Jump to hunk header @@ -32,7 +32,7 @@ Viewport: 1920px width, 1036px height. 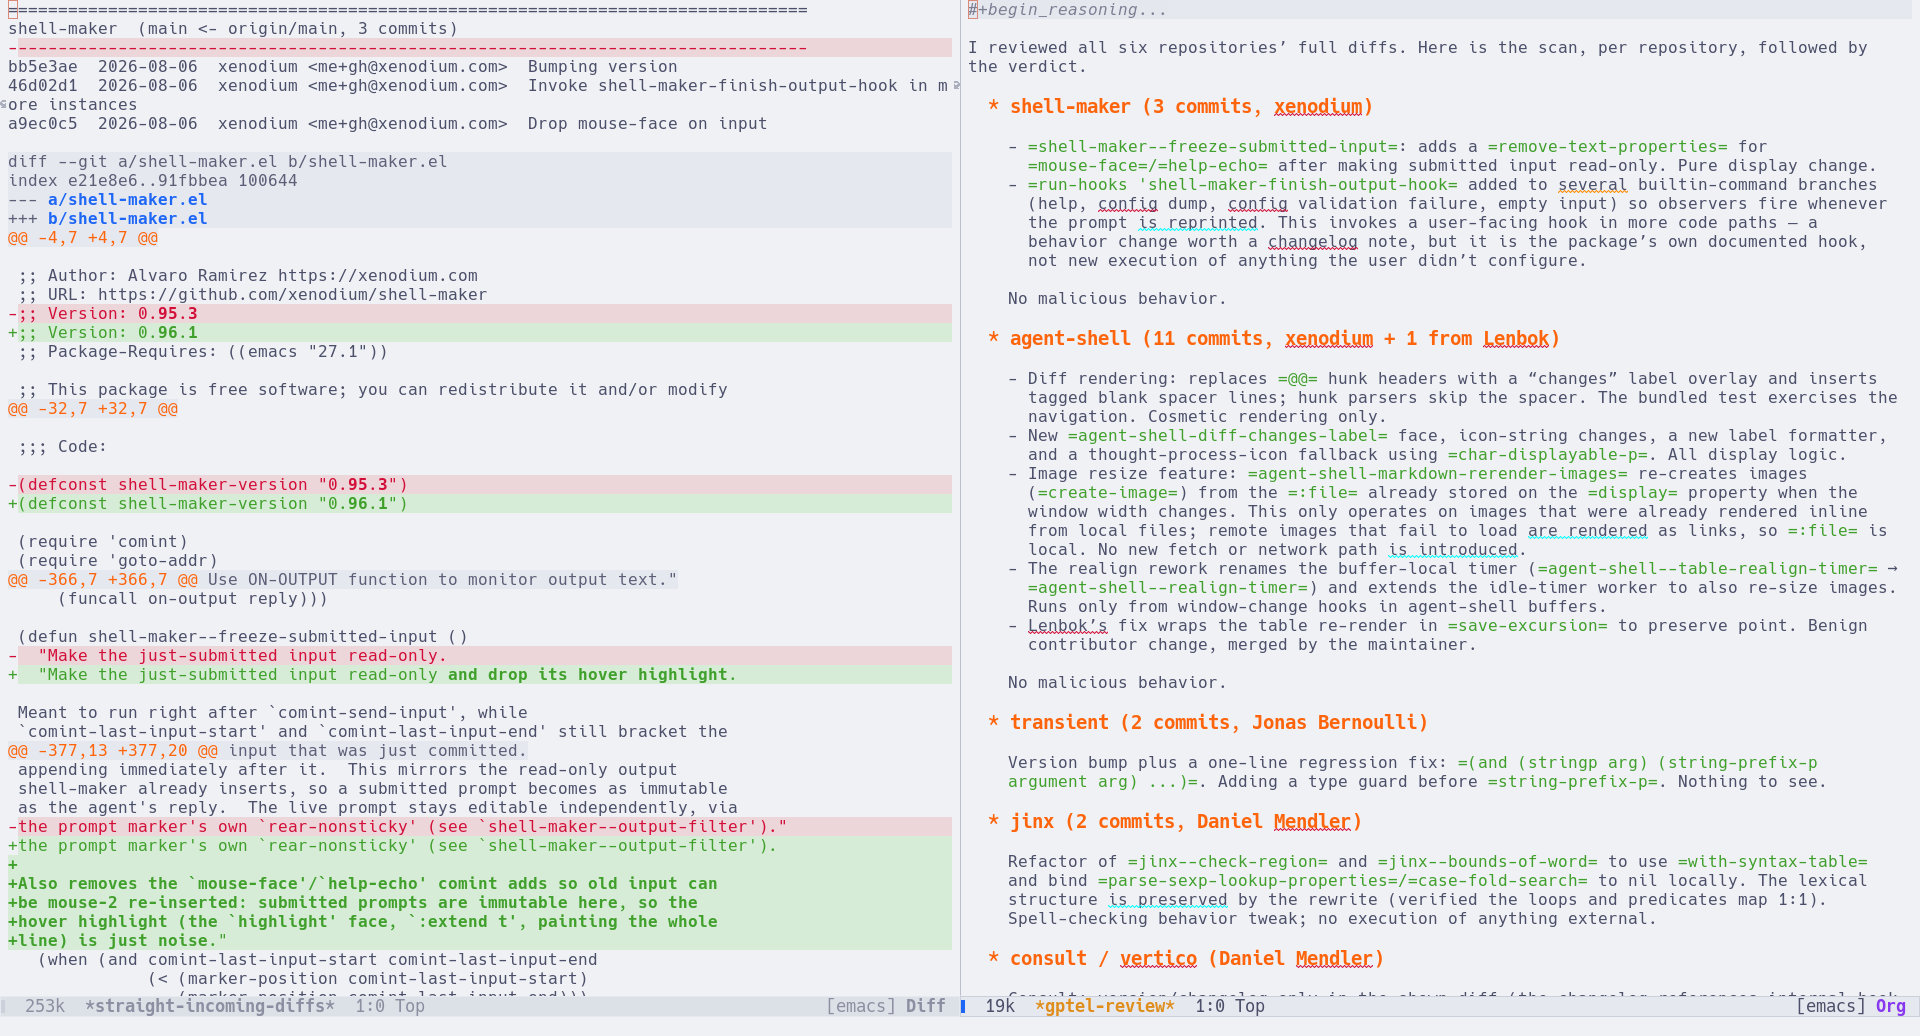(93, 409)
